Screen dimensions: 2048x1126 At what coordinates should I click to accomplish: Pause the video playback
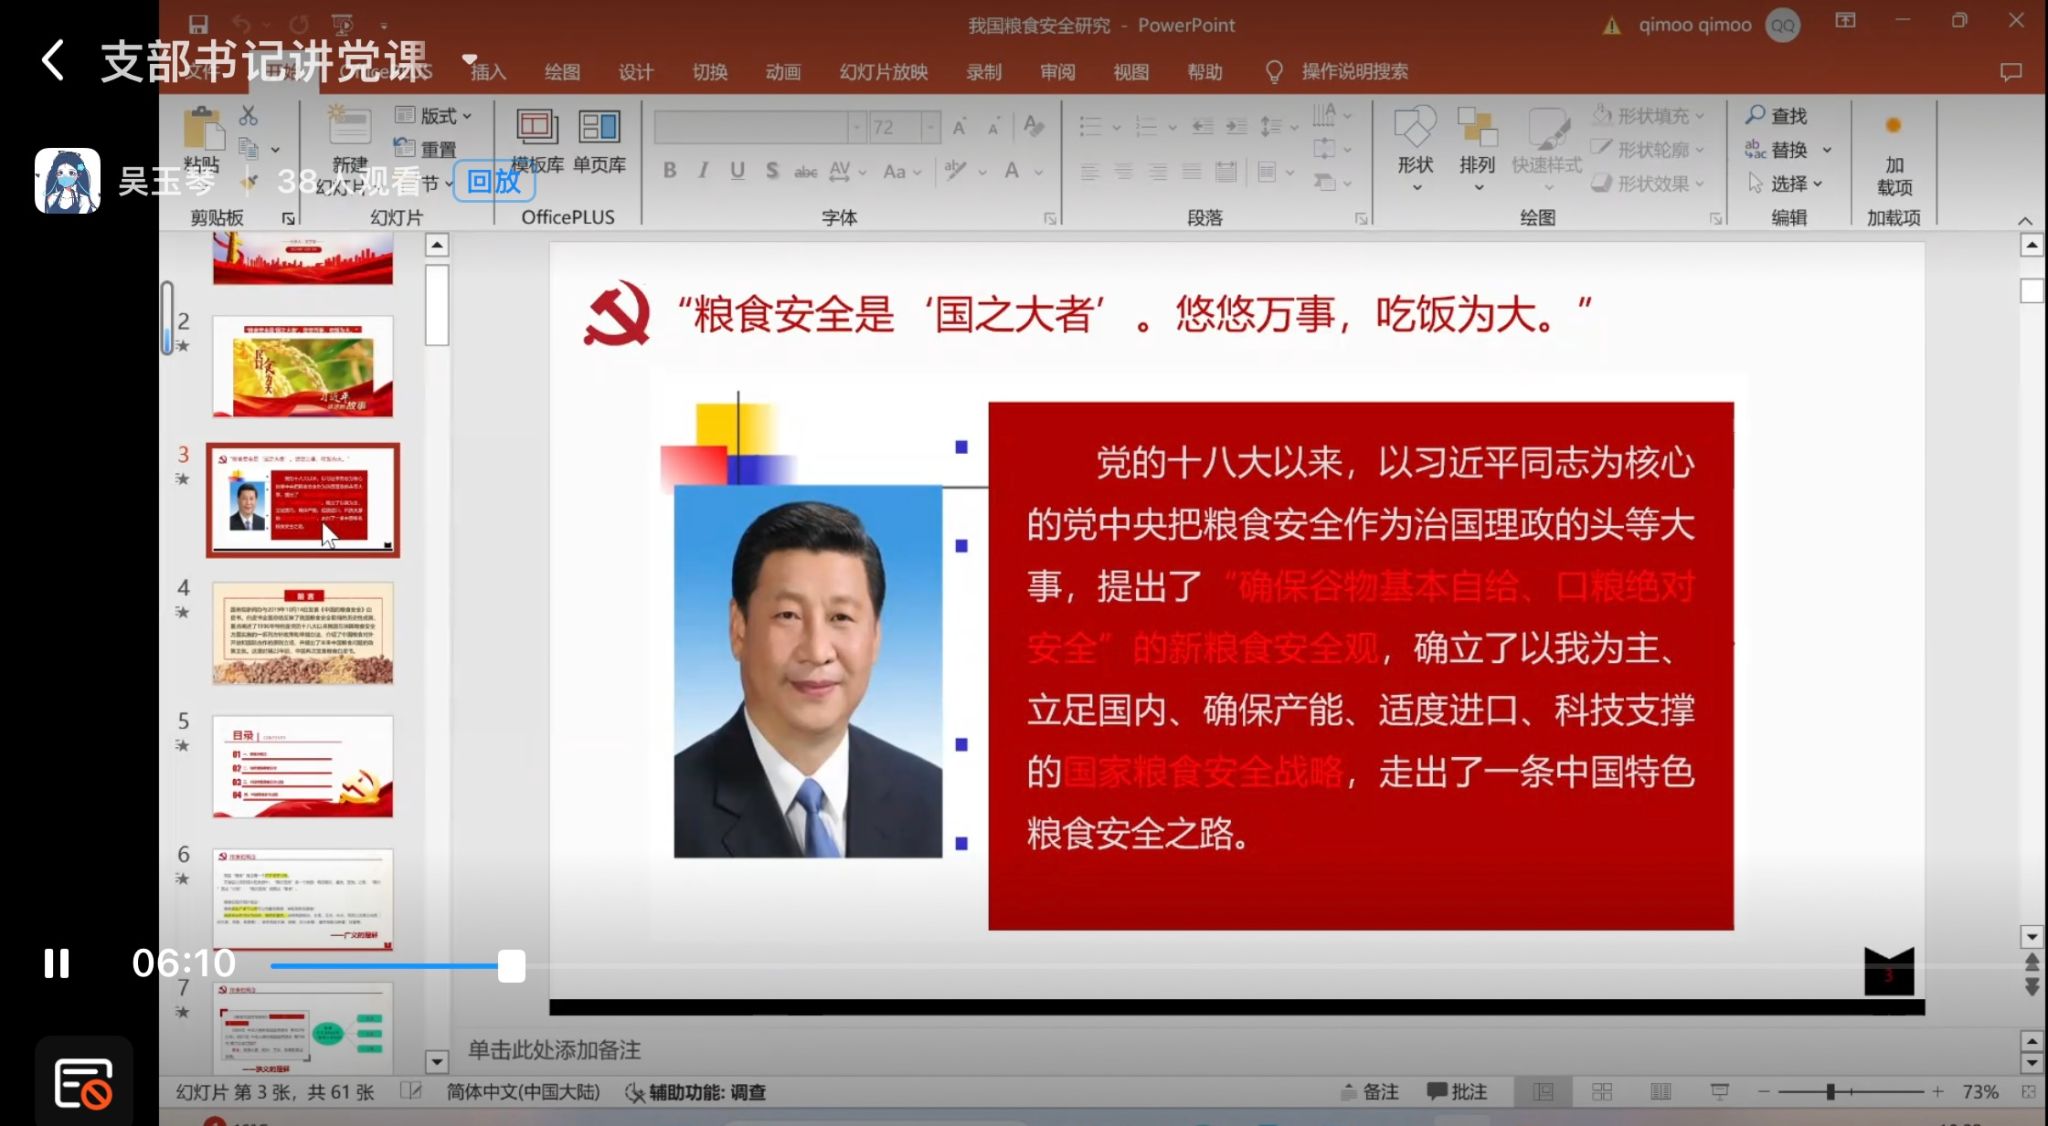[56, 963]
